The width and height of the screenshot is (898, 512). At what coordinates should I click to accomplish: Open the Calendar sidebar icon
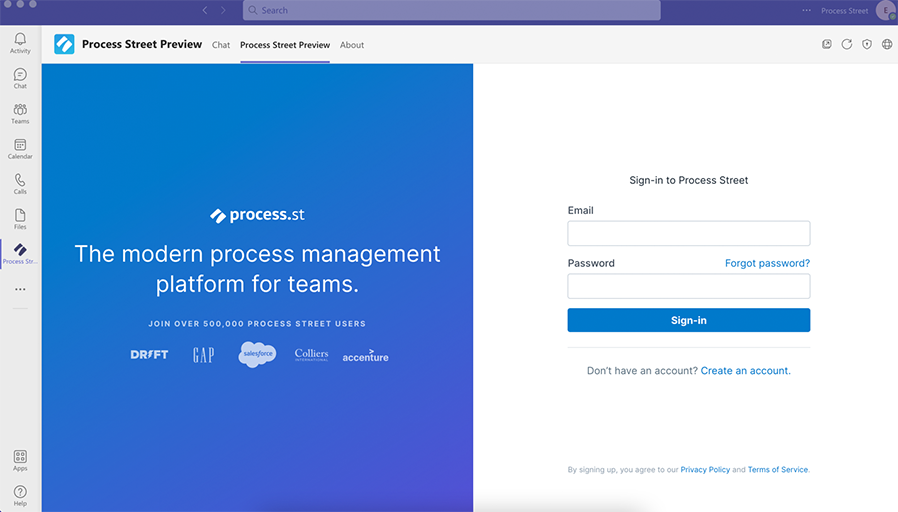click(20, 149)
